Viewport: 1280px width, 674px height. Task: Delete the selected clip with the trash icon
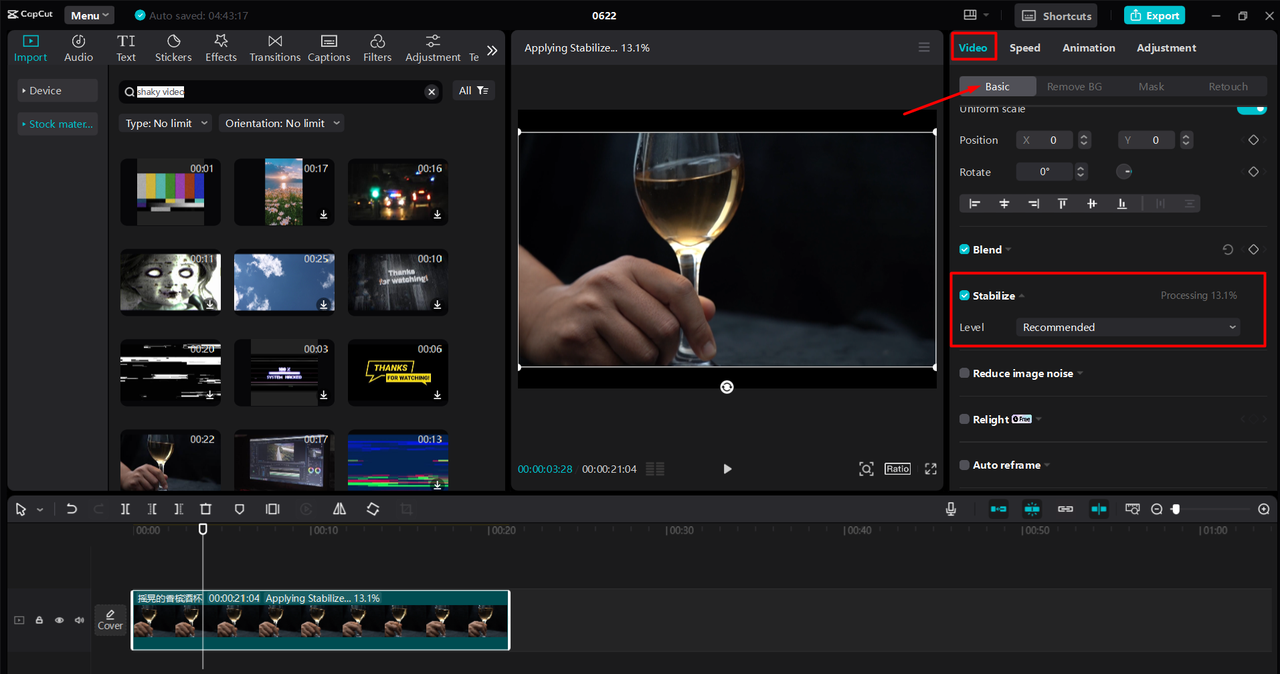(x=205, y=509)
